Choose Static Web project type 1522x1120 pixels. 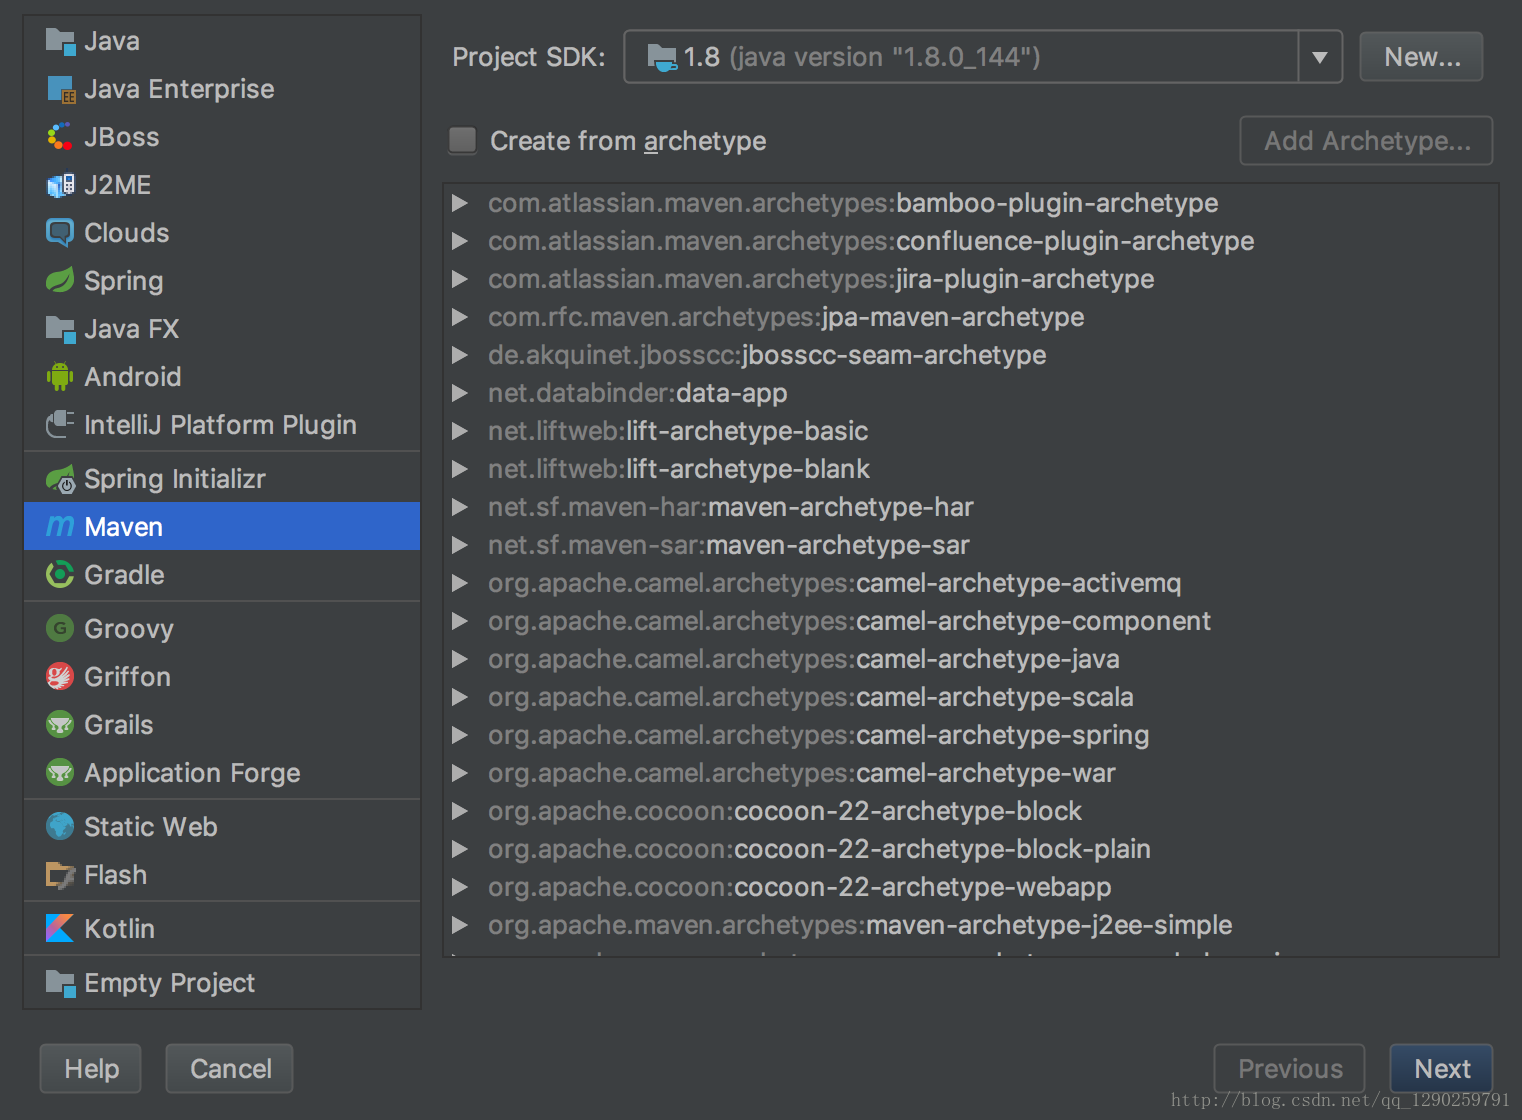(x=222, y=827)
